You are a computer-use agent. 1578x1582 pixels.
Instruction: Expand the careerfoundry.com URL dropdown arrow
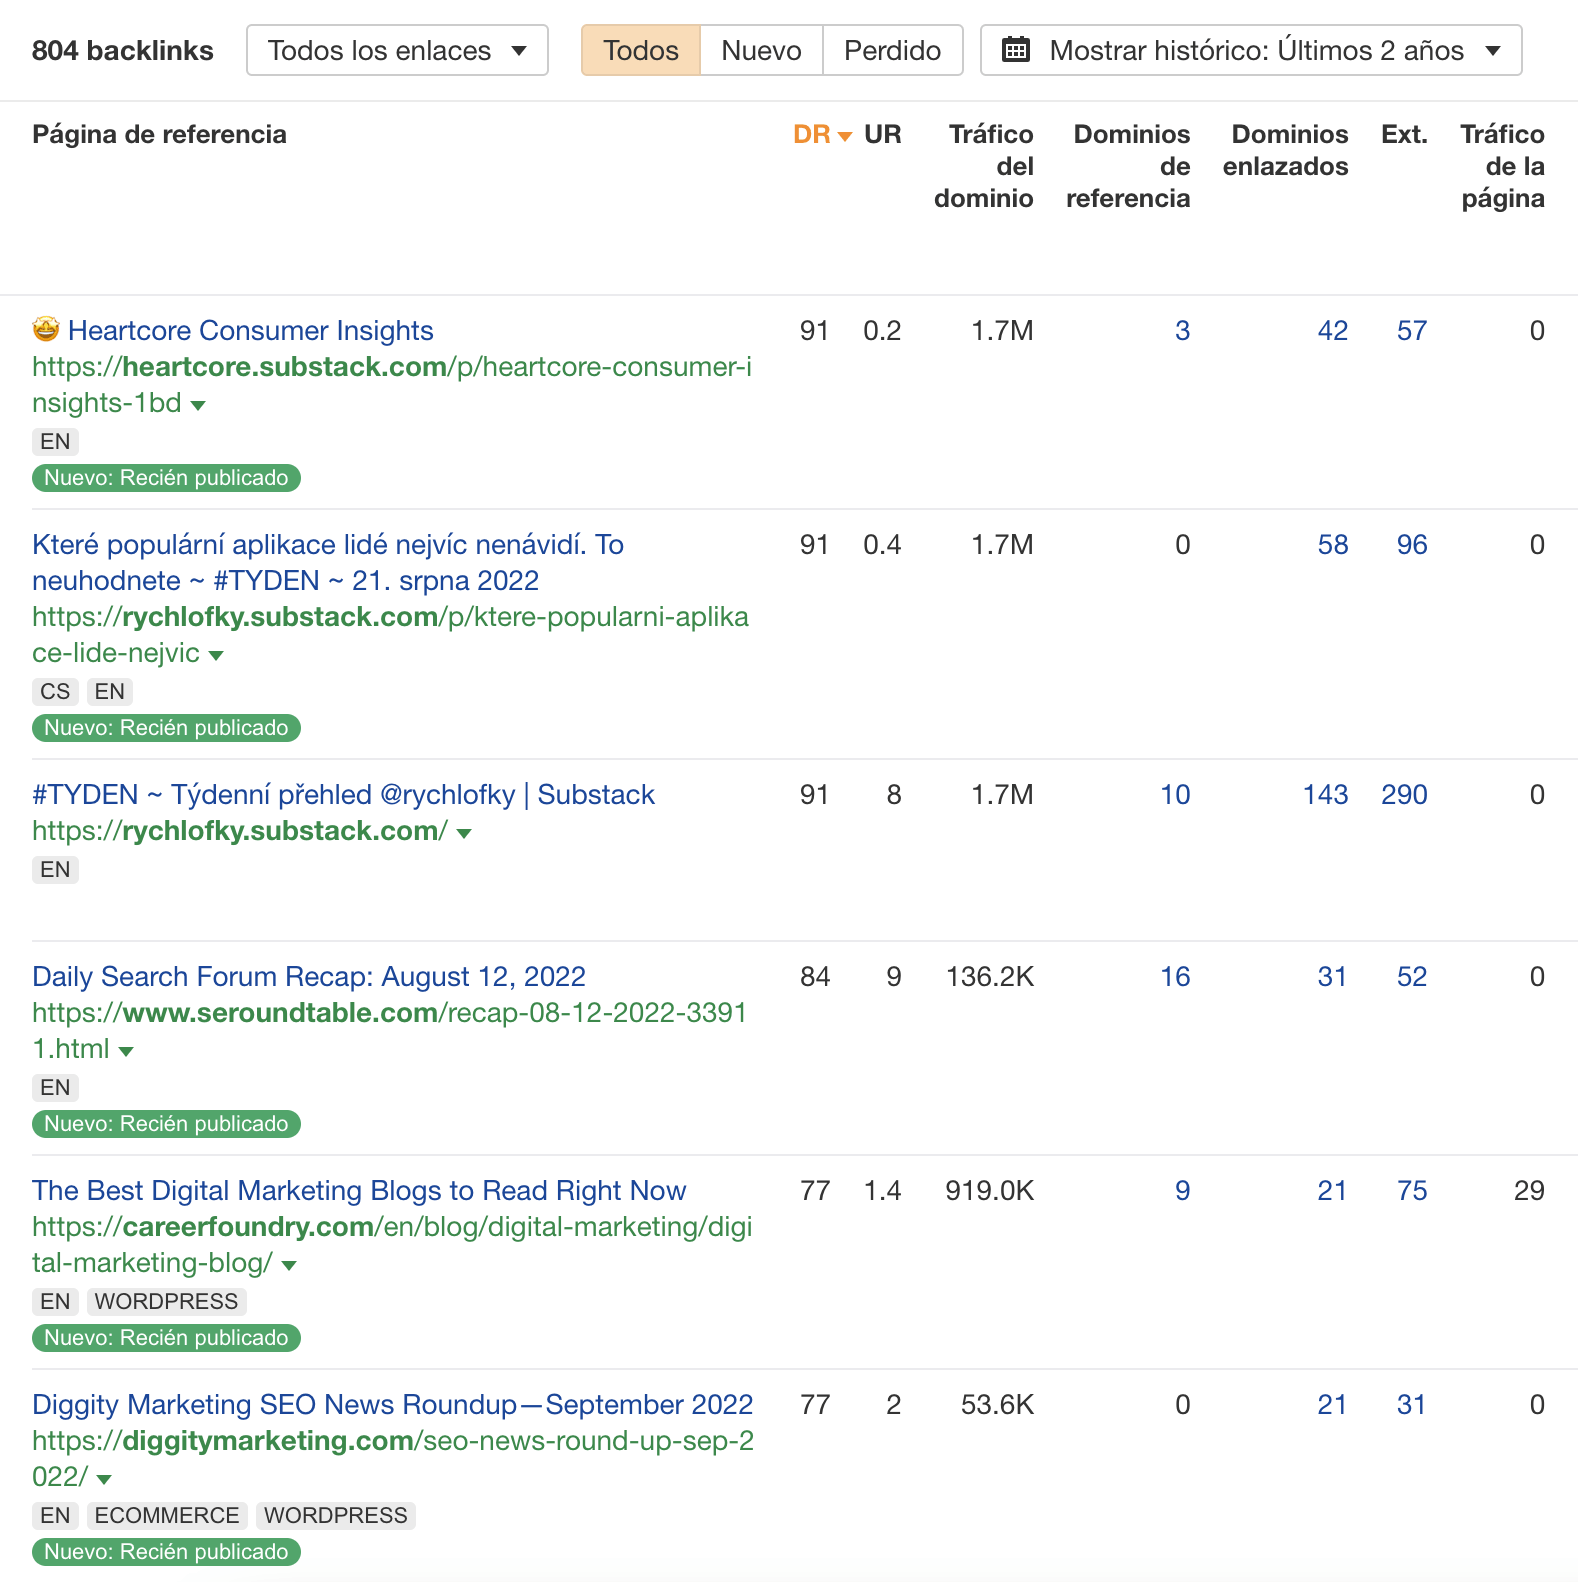coord(289,1265)
